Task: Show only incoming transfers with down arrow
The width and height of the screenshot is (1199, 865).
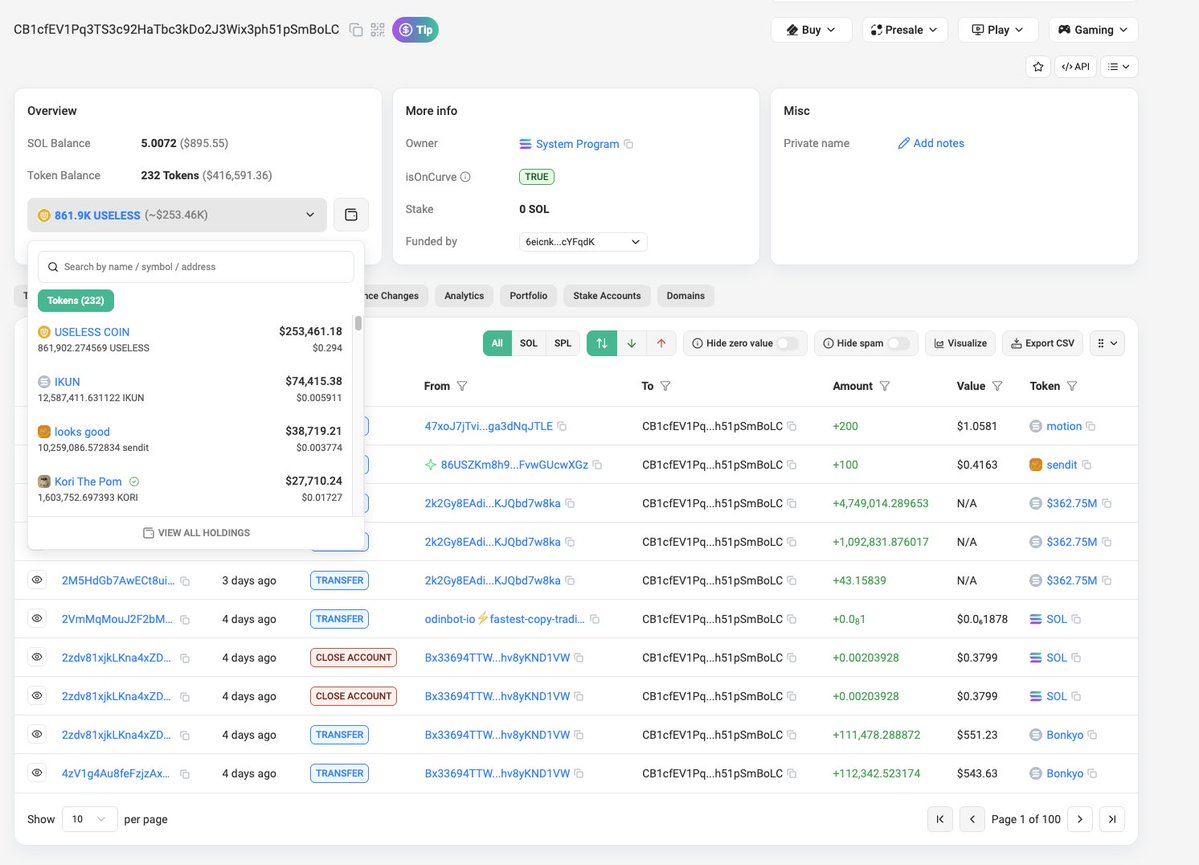Action: tap(632, 343)
